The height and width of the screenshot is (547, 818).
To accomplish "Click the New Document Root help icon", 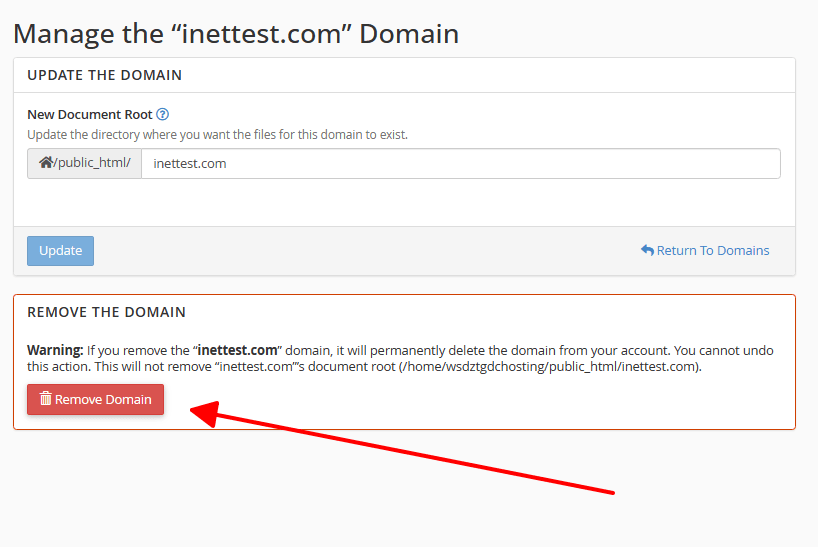I will pyautogui.click(x=163, y=114).
